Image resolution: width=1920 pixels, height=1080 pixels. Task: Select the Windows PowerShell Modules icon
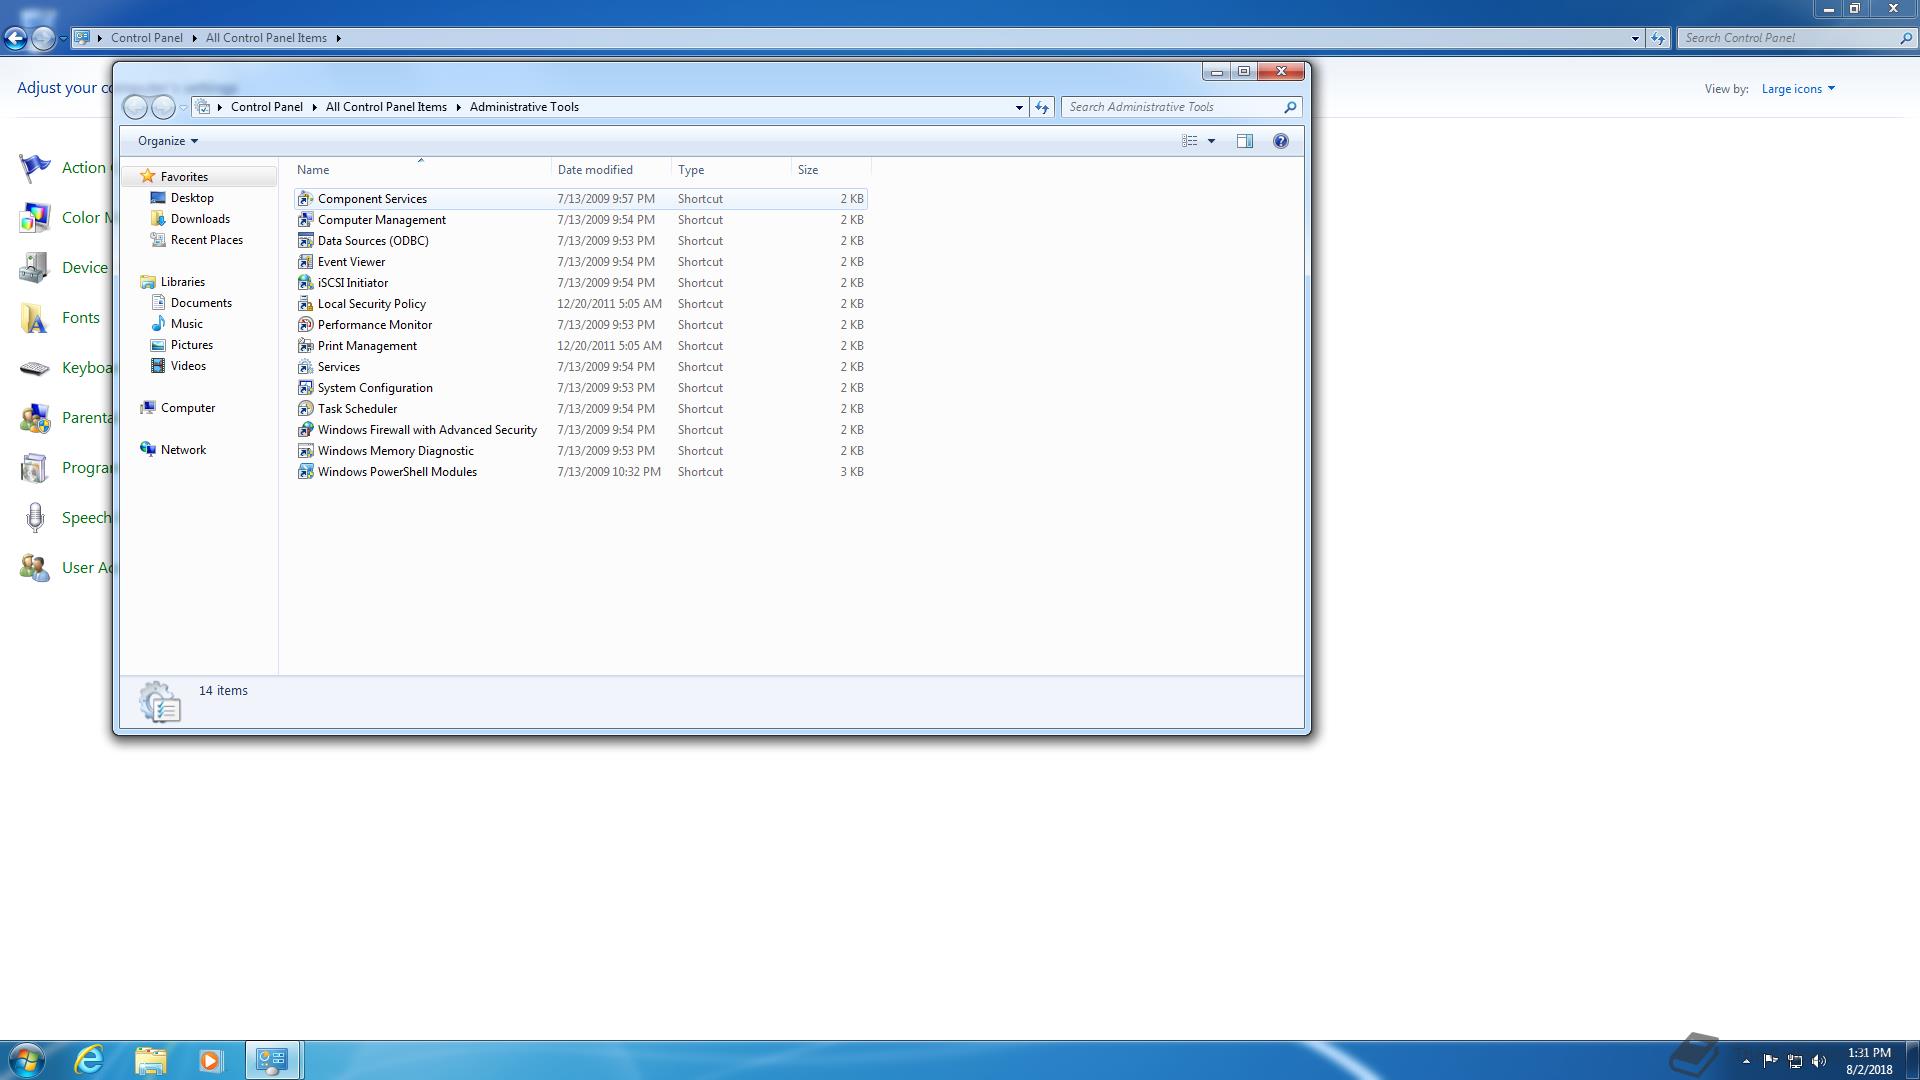point(306,472)
